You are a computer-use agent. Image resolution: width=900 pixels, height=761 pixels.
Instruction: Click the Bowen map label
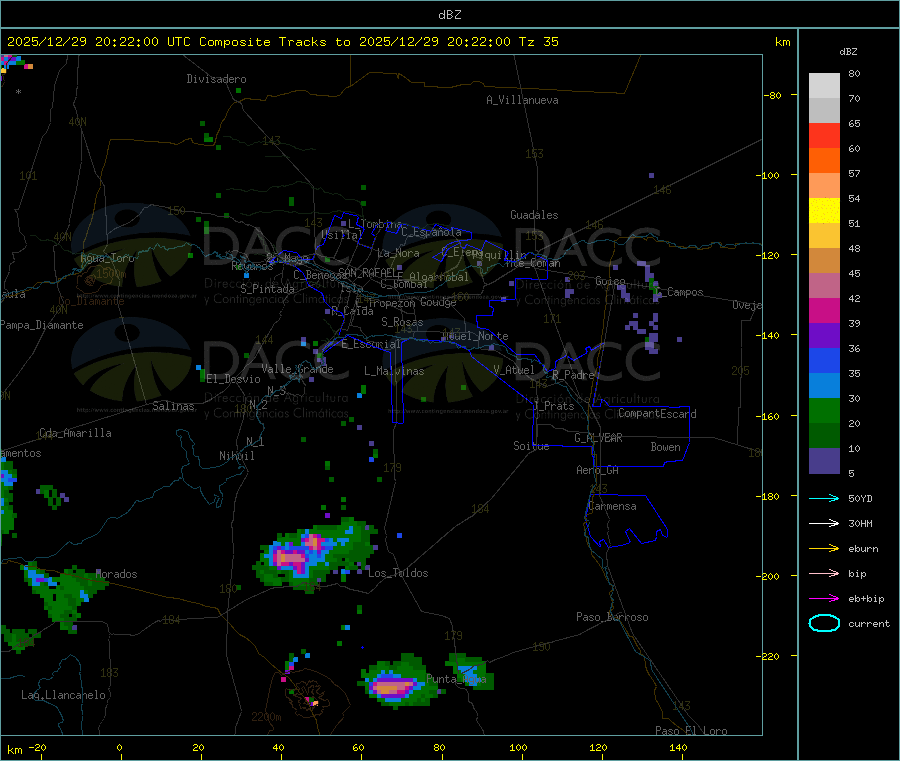(665, 447)
